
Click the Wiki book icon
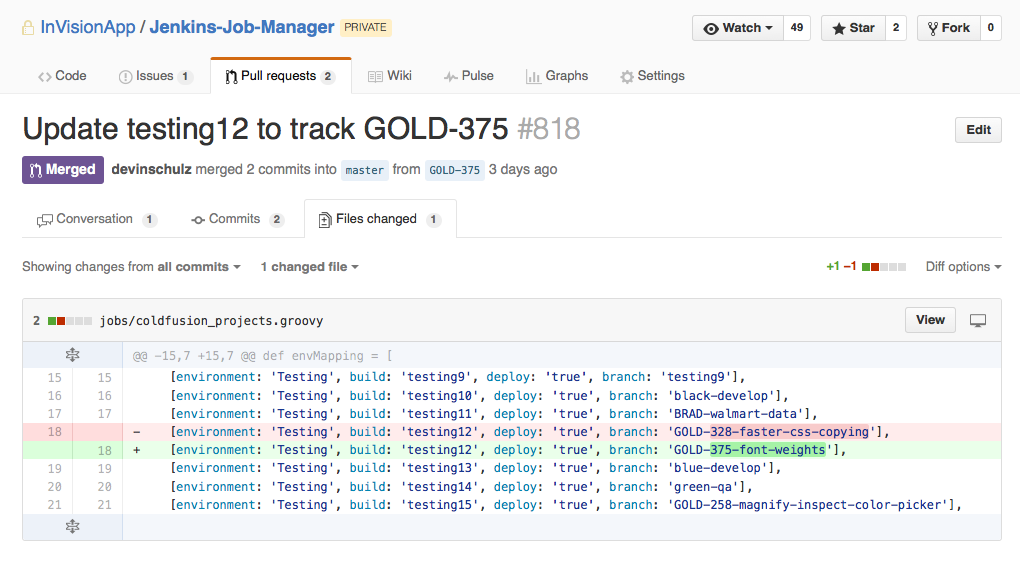[x=375, y=77]
